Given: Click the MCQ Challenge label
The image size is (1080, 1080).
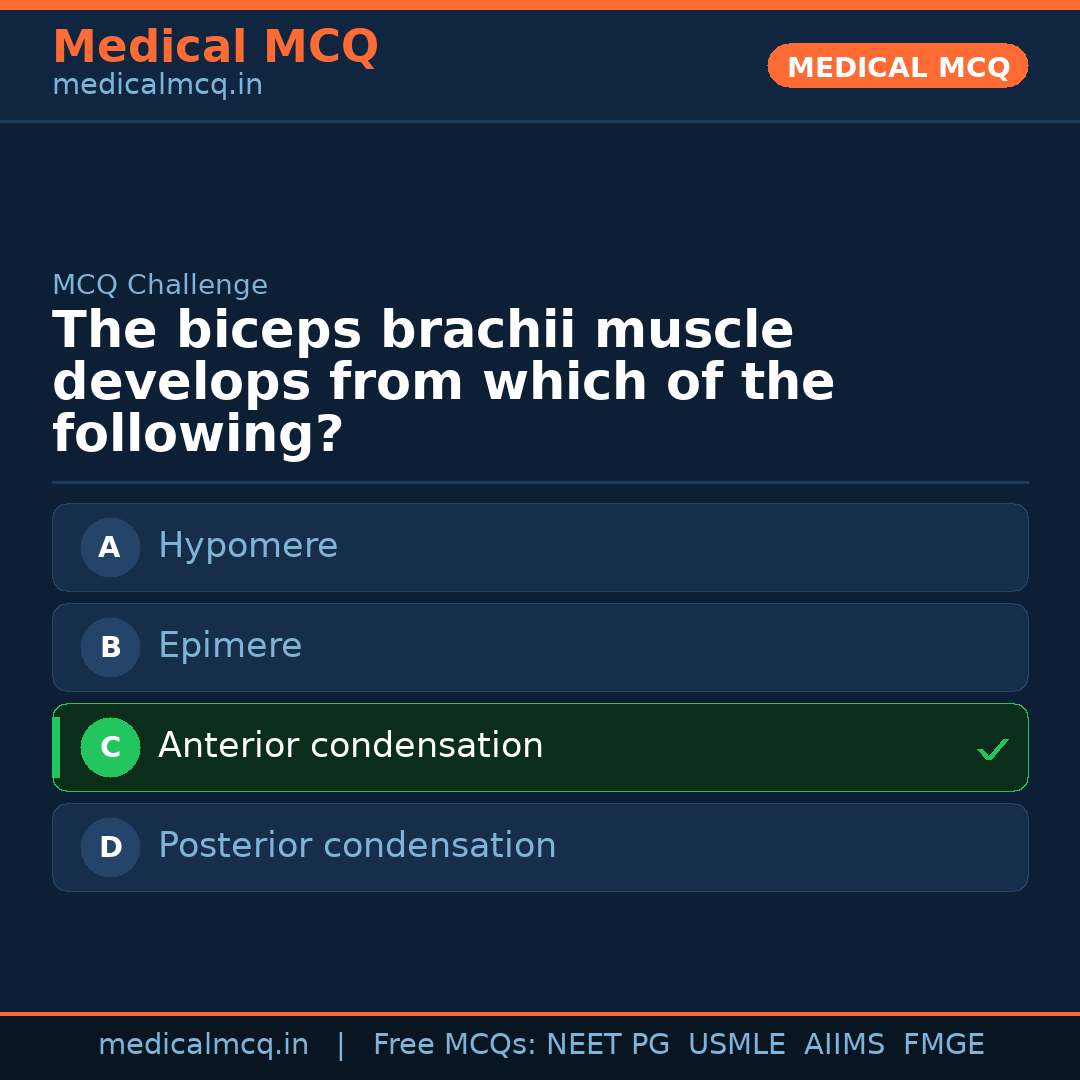Looking at the screenshot, I should 160,285.
